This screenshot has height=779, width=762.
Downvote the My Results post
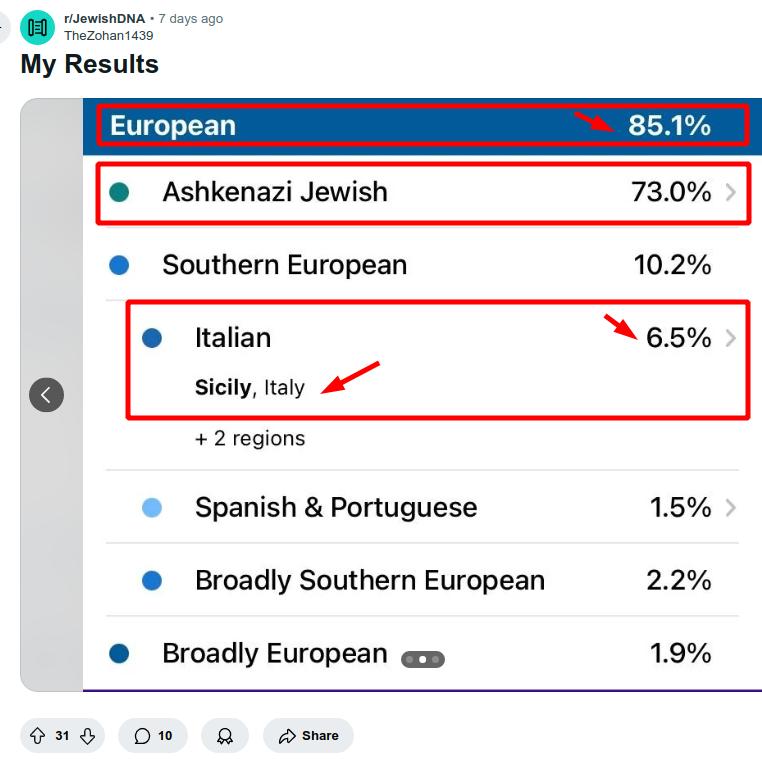coord(87,736)
